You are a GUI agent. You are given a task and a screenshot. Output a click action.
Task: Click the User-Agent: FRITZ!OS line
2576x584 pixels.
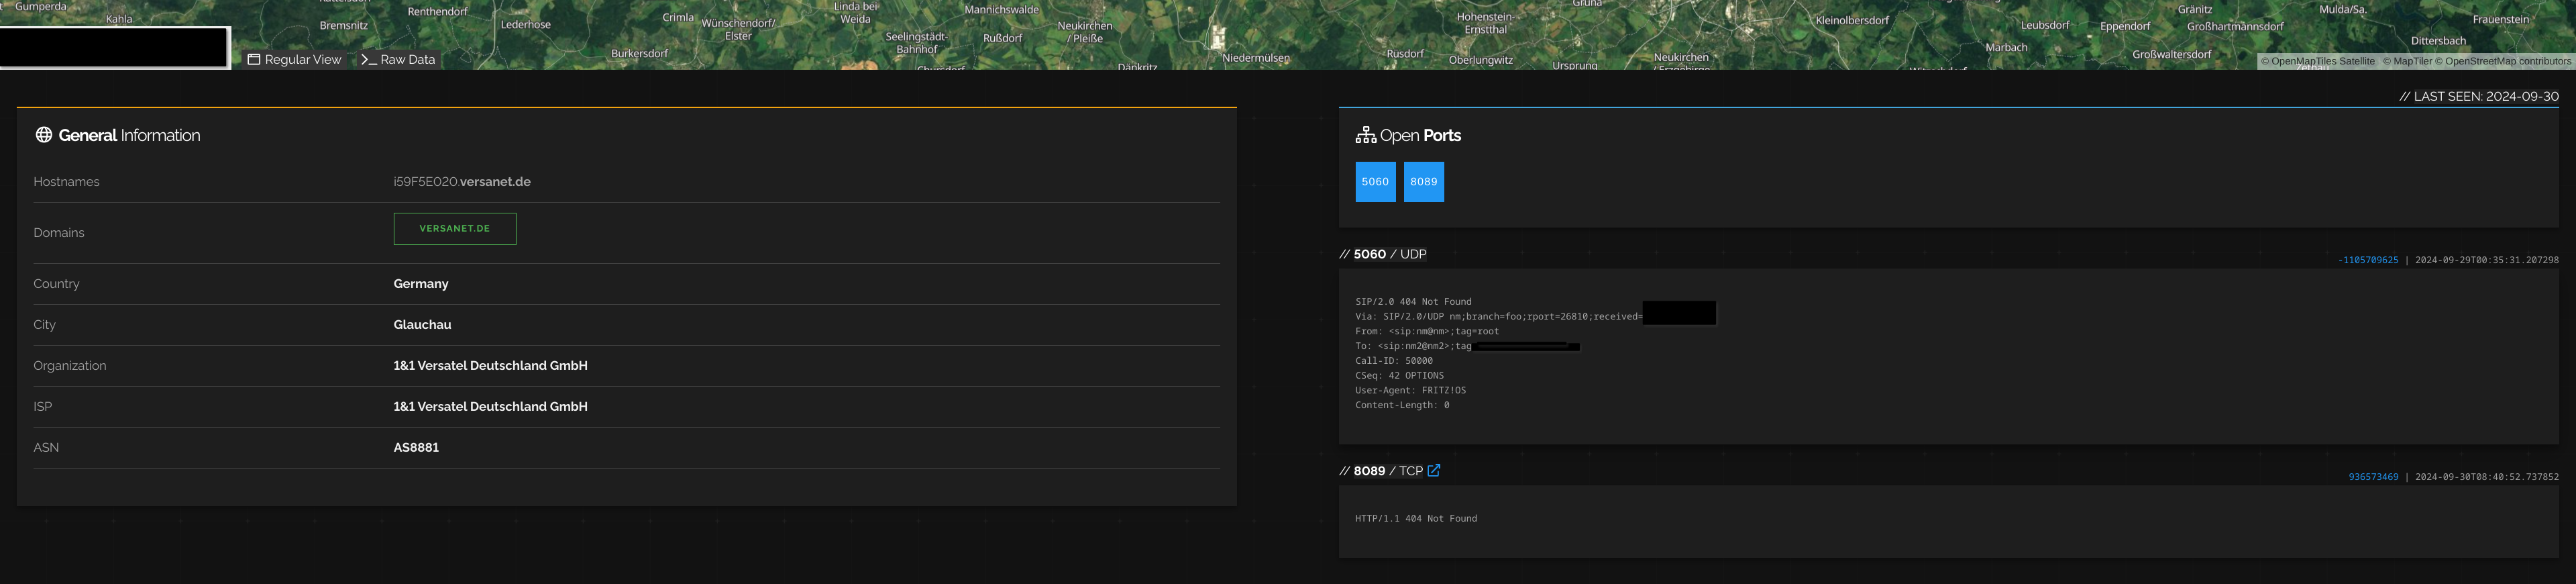tap(1410, 391)
